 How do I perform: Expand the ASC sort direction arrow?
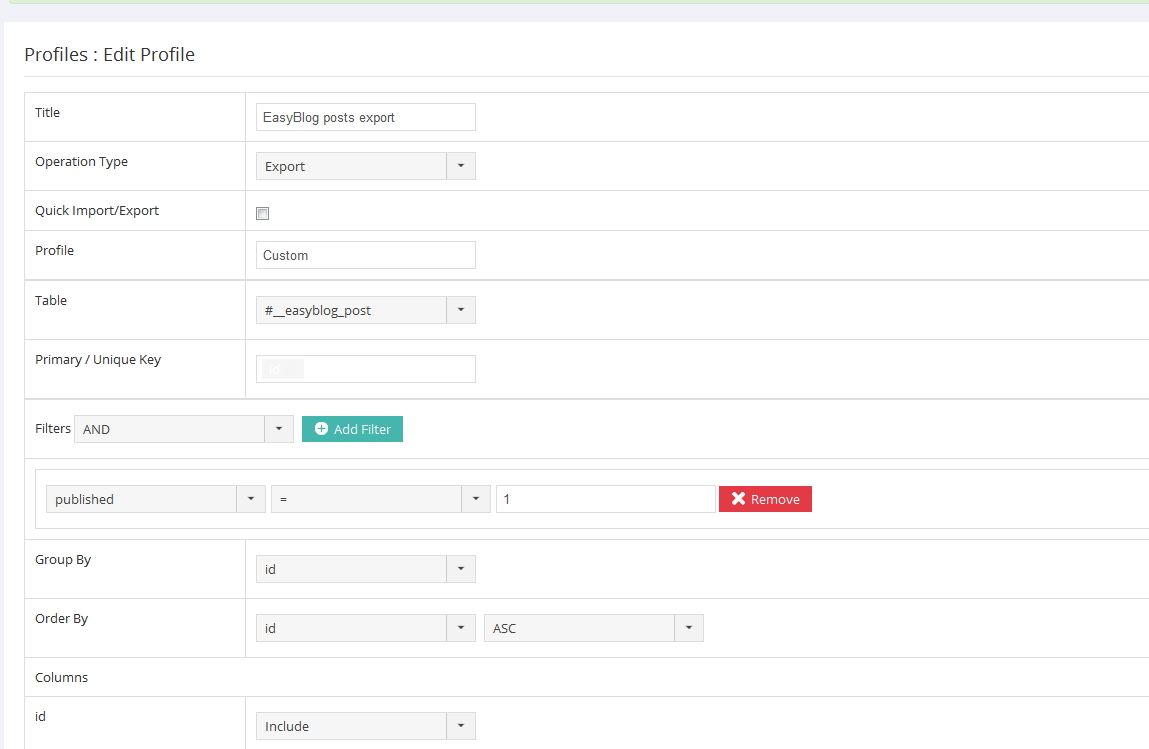(688, 628)
